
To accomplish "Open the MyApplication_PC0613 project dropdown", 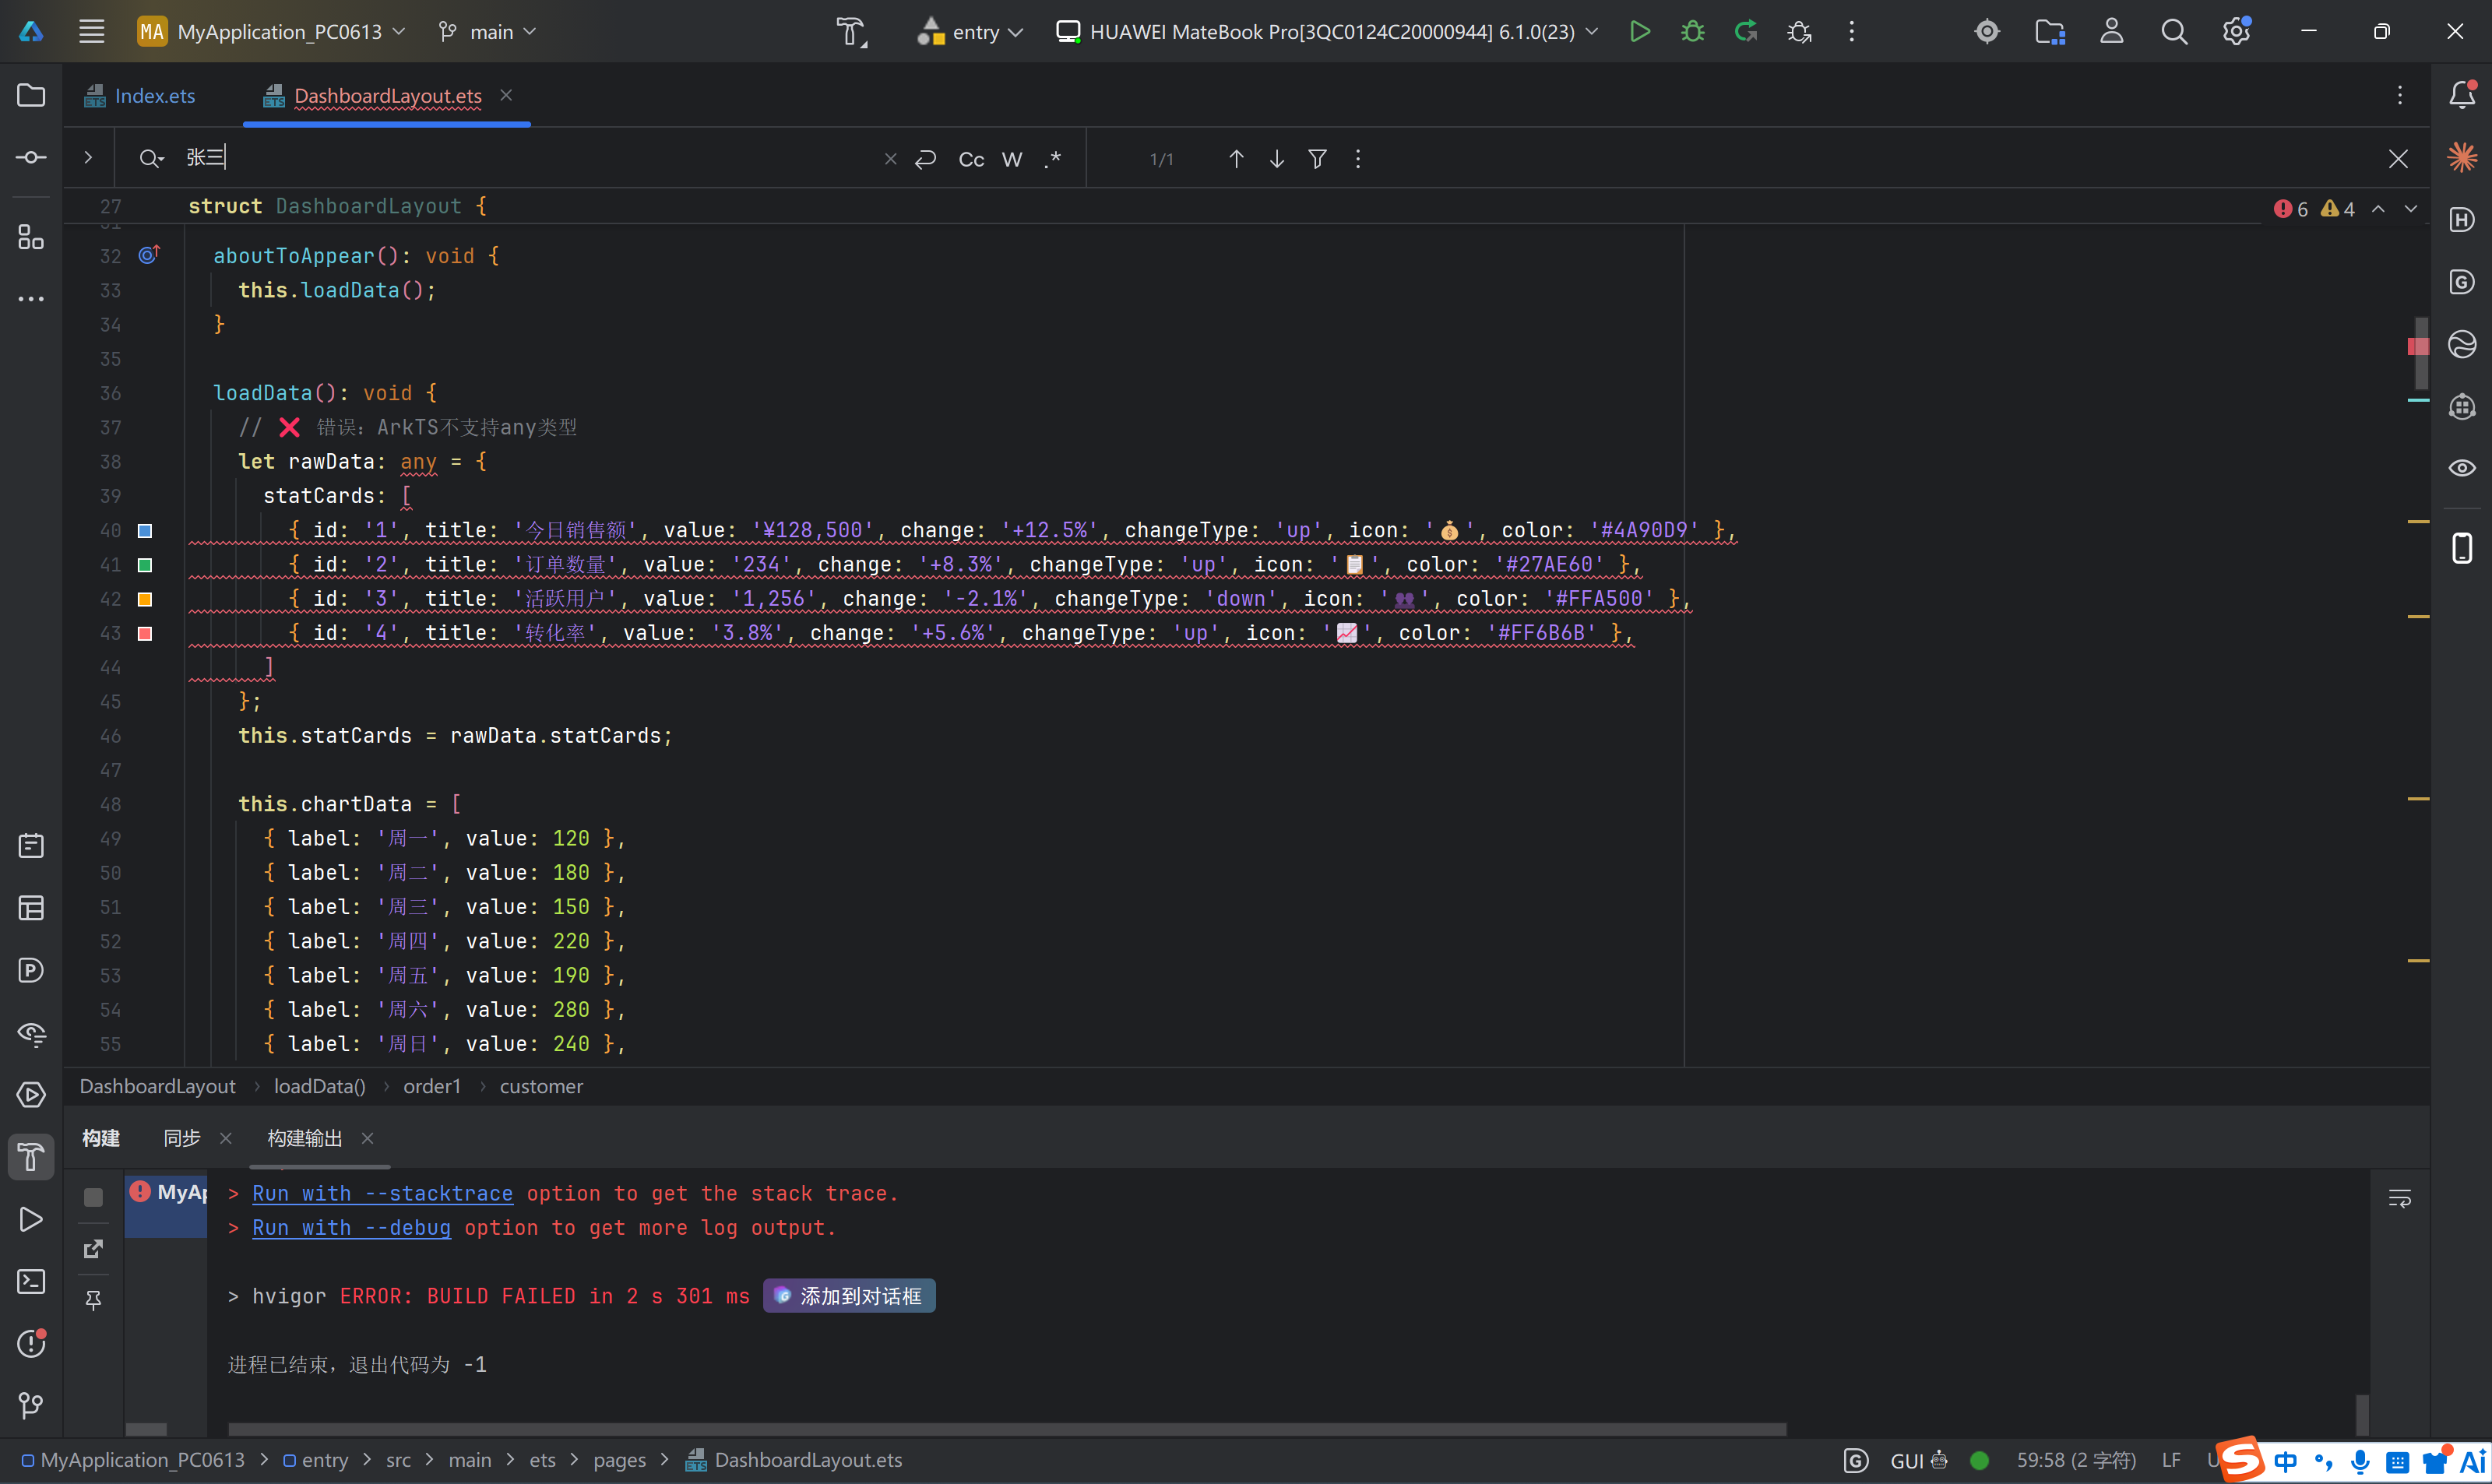I will coord(272,32).
